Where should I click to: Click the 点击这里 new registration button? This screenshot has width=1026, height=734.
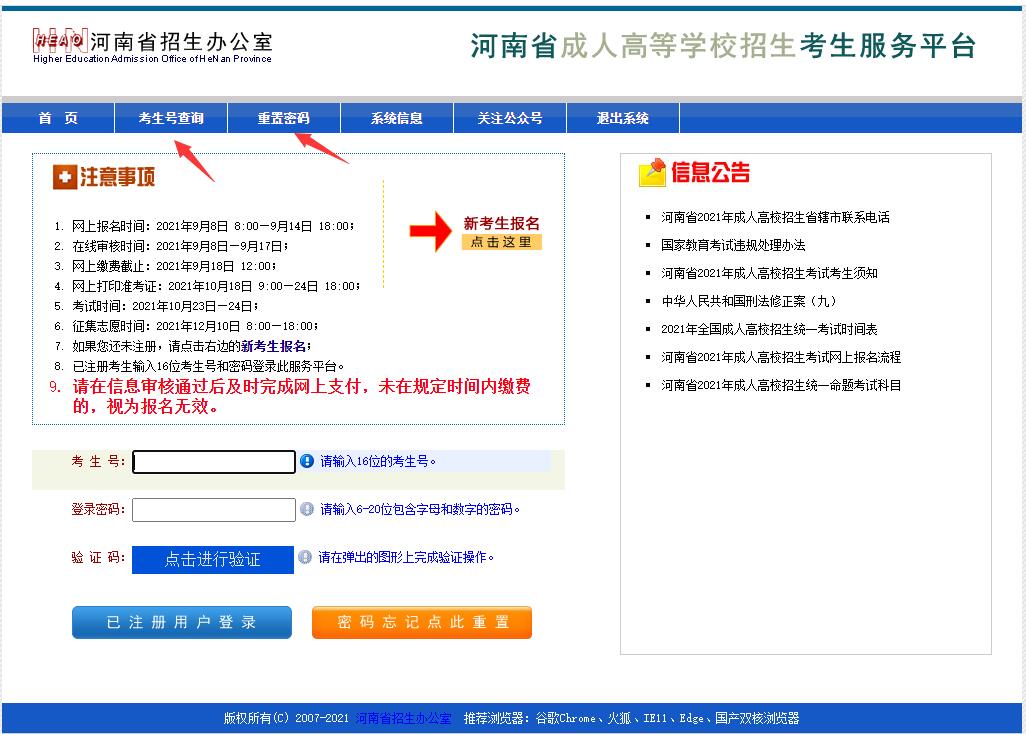[501, 242]
